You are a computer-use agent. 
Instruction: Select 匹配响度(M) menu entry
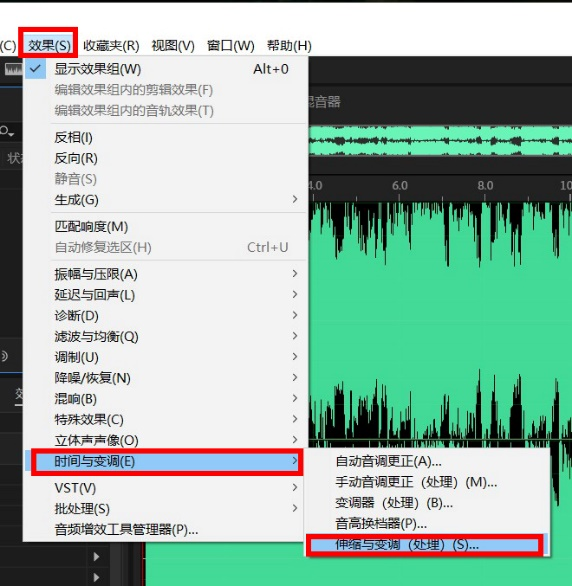[x=165, y=226]
